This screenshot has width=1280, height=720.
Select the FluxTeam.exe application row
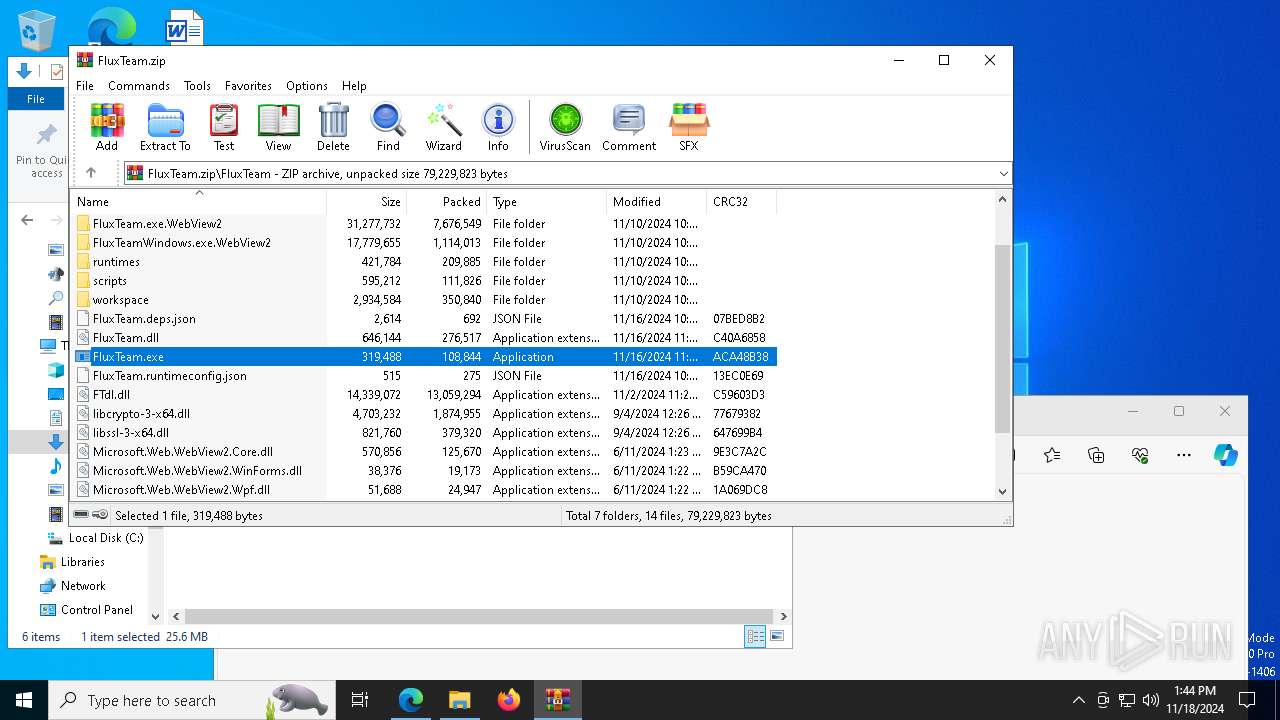[x=424, y=357]
